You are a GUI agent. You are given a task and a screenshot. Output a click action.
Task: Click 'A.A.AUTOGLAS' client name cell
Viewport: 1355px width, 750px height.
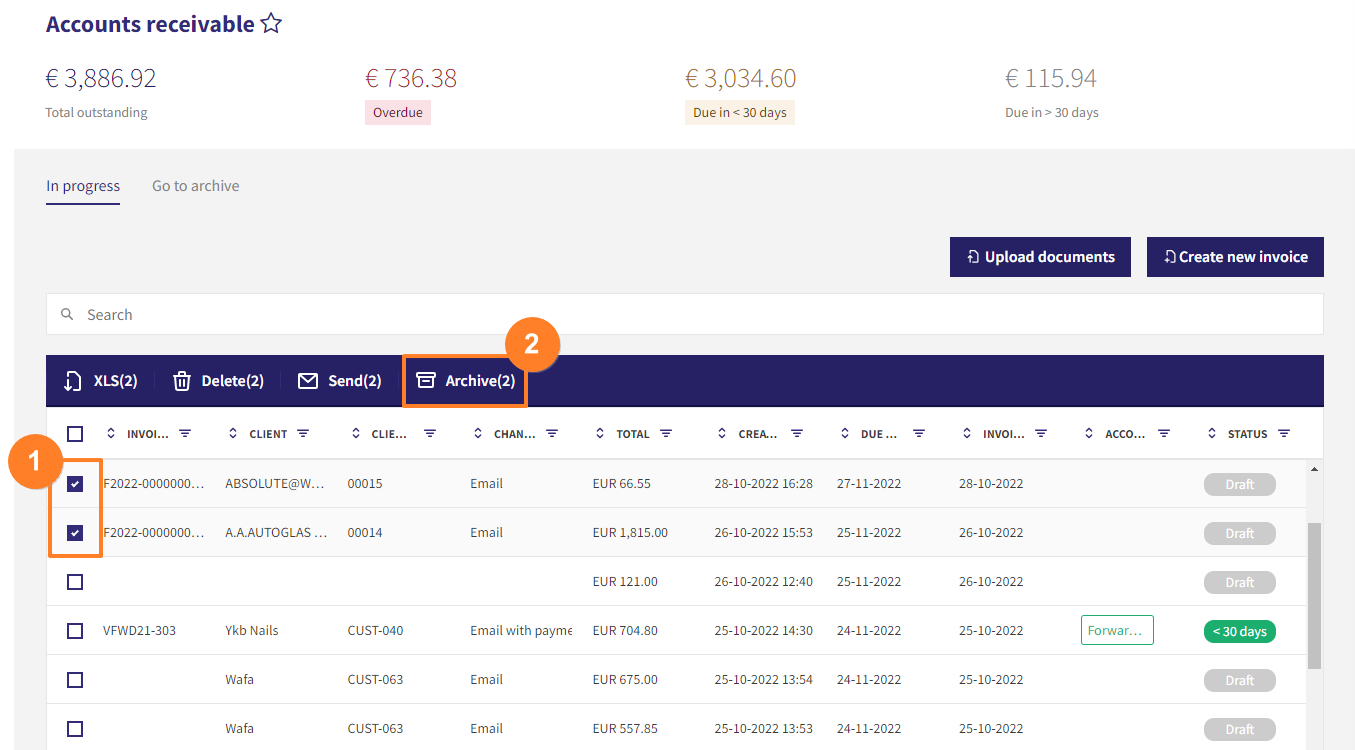click(277, 533)
